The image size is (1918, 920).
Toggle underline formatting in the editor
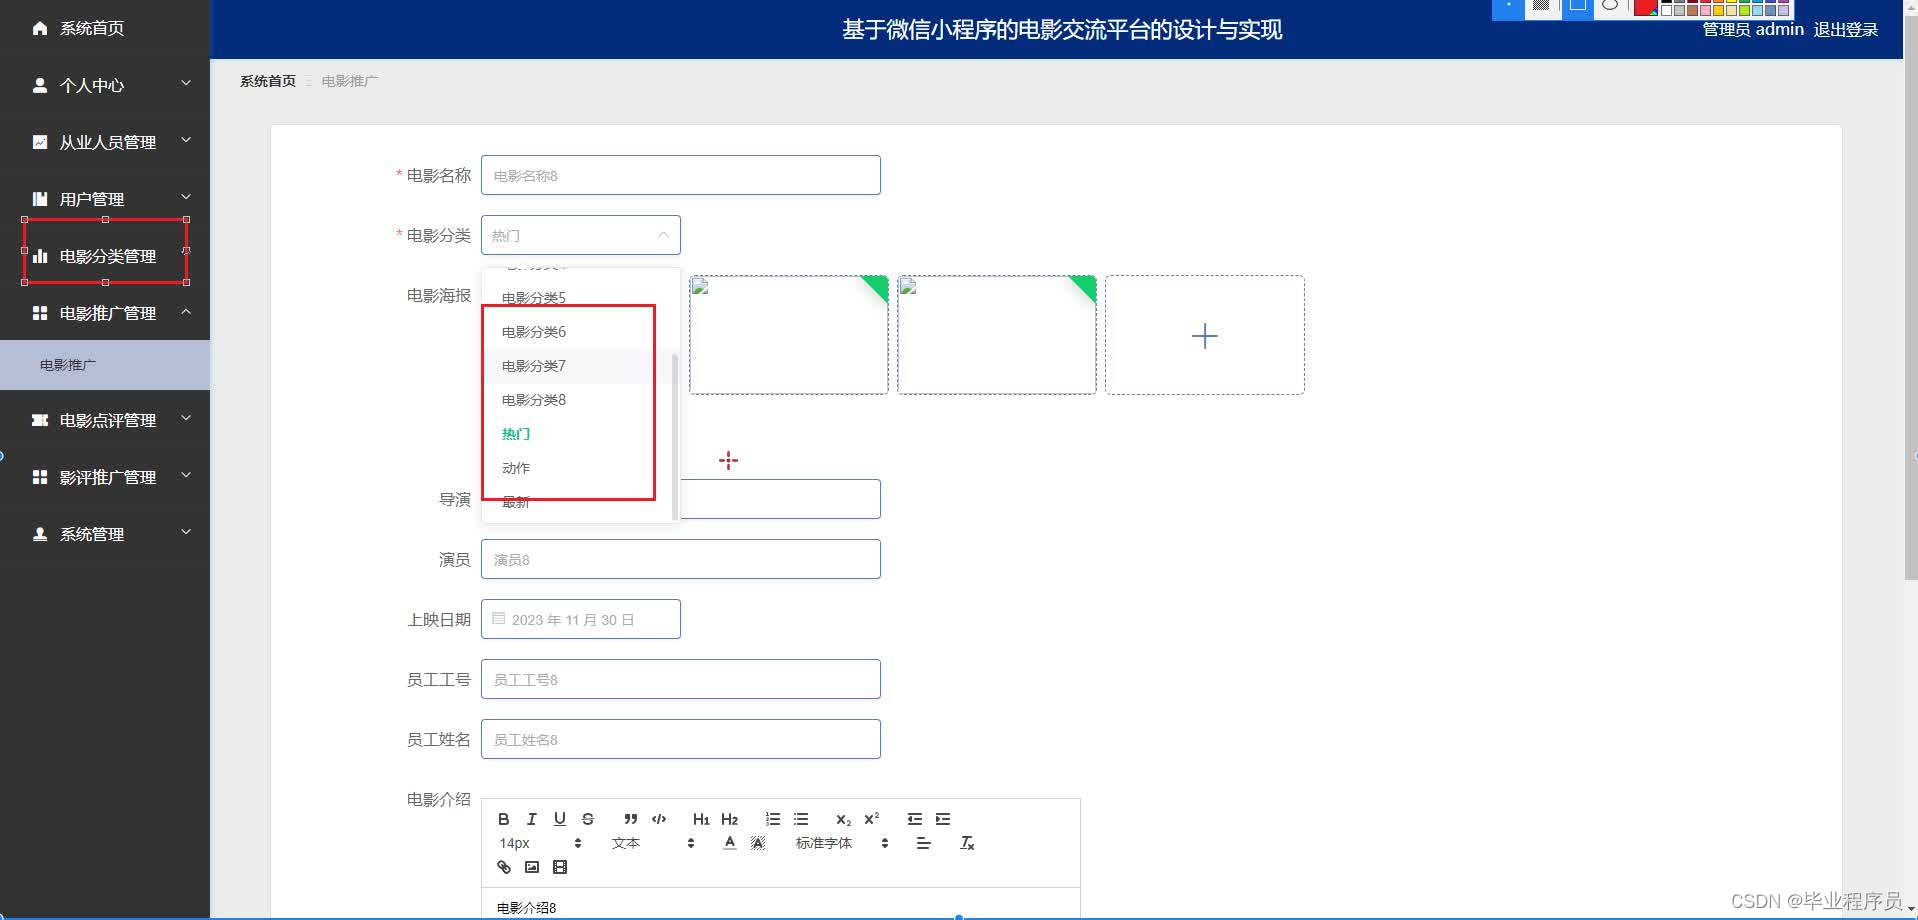point(560,819)
